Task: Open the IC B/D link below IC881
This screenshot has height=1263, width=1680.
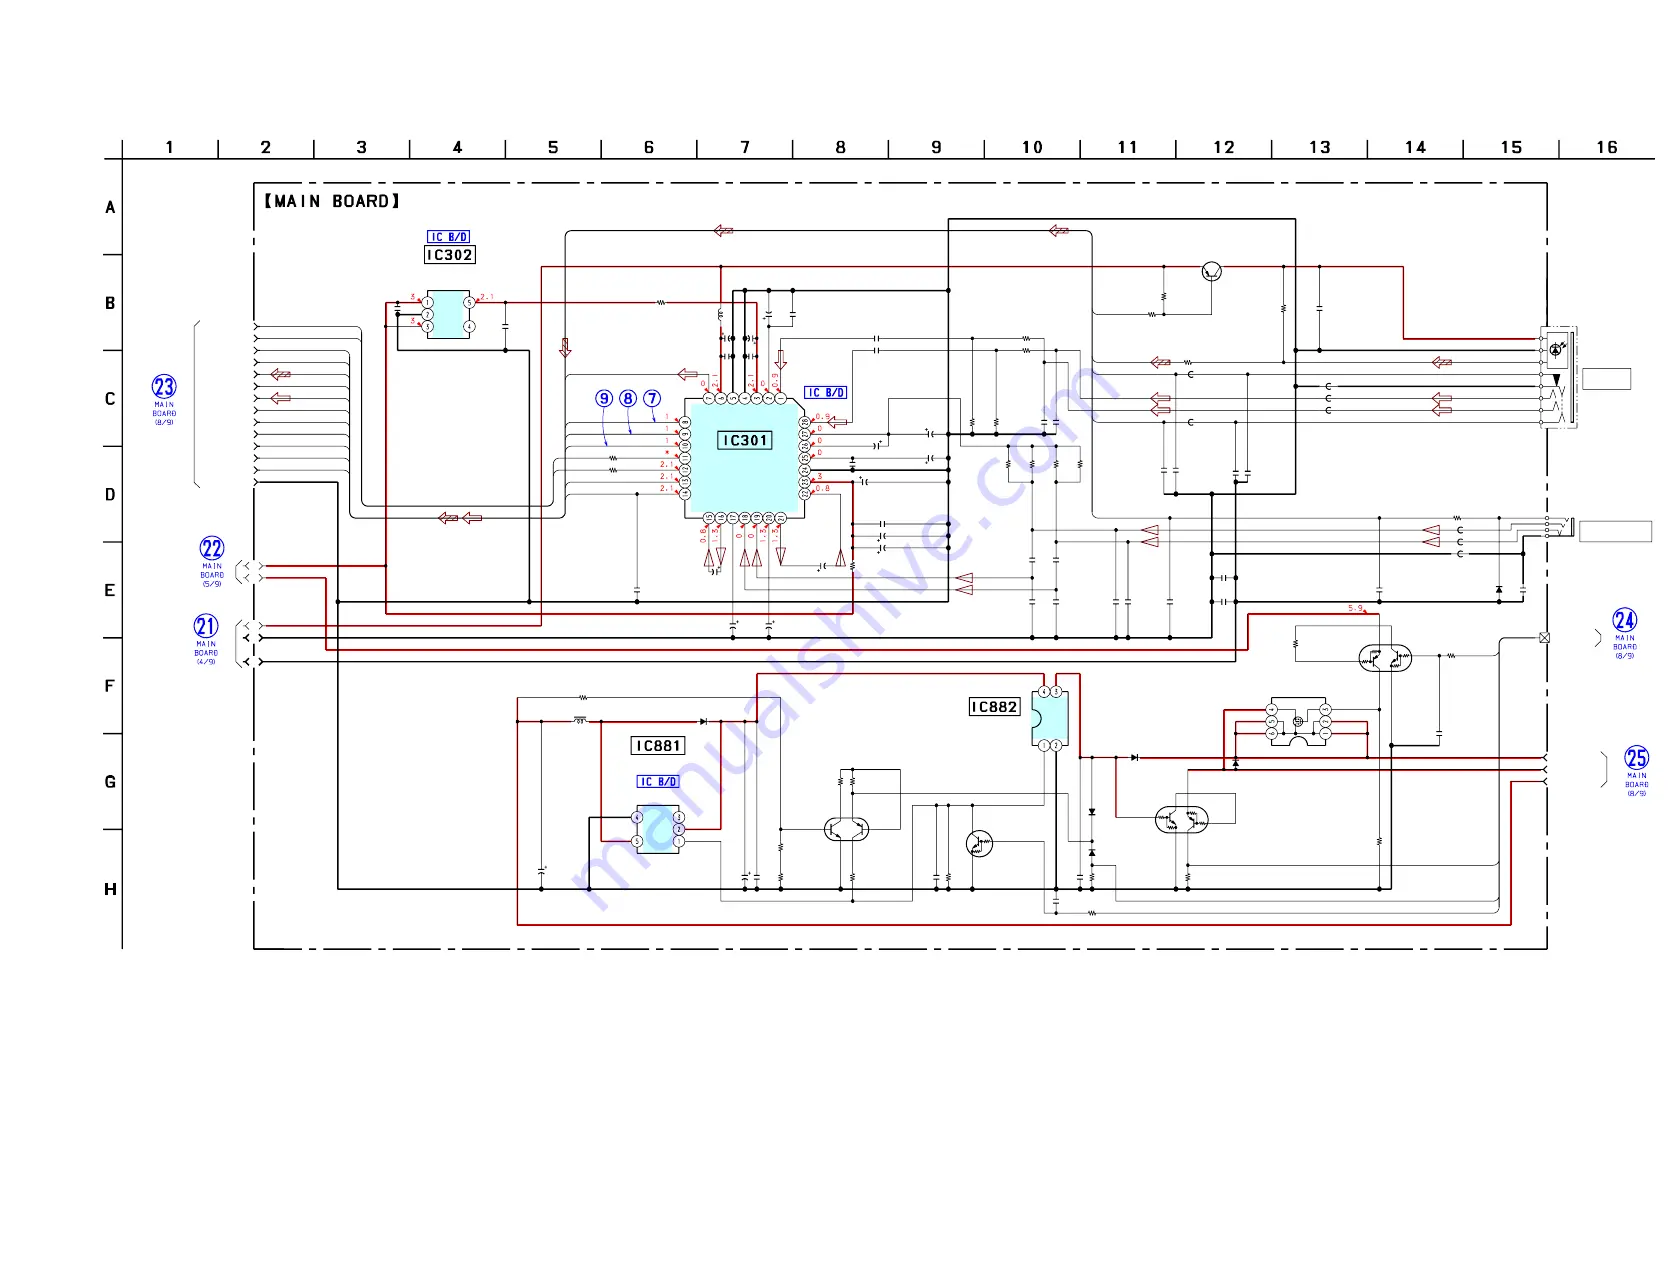Action: click(x=658, y=782)
